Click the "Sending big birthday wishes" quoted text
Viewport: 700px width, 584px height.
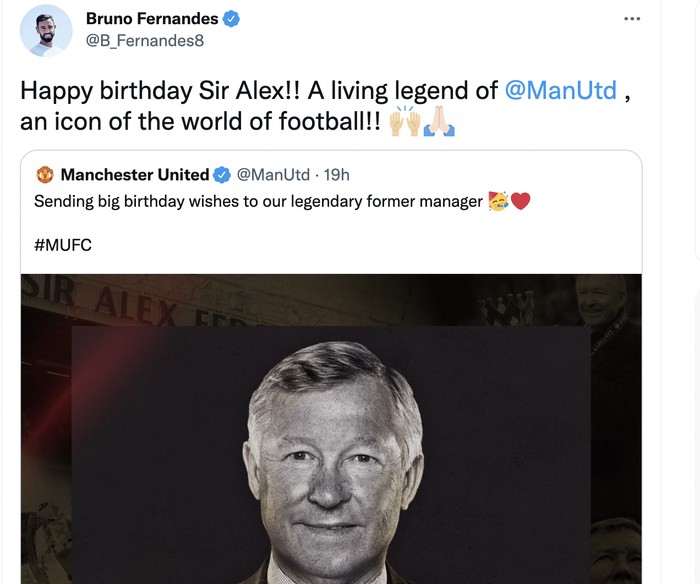258,202
